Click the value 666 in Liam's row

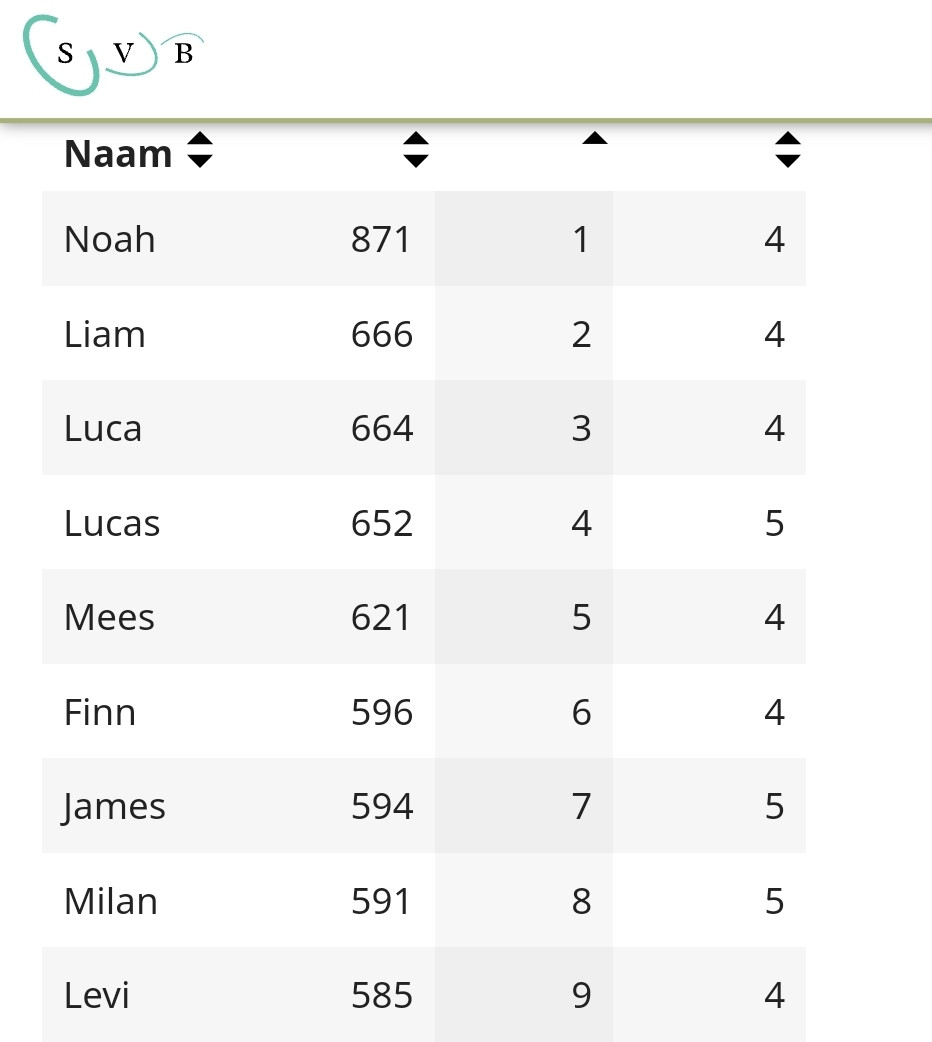pos(382,334)
